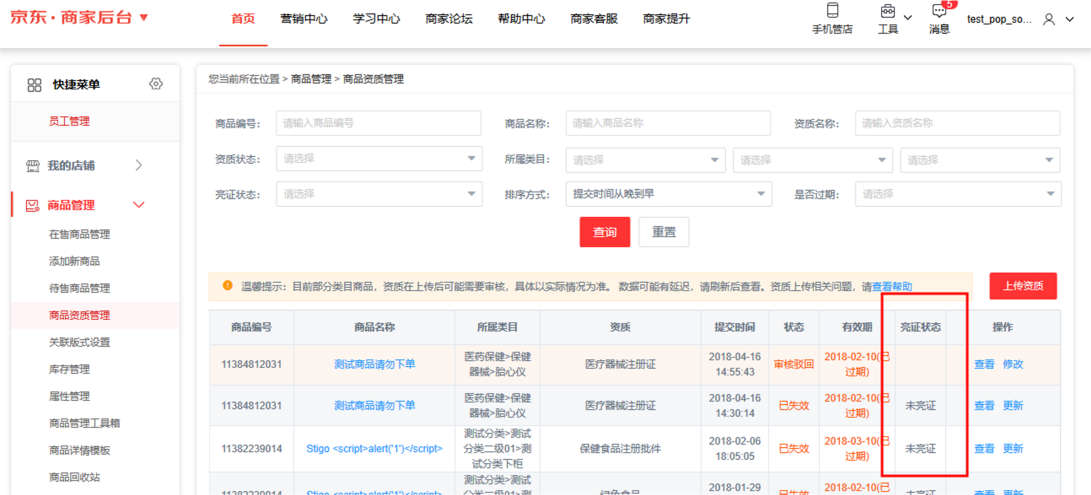Screen dimensions: 1091x495
Task: Open 待售商品管理 in the sidebar
Action: pos(79,288)
